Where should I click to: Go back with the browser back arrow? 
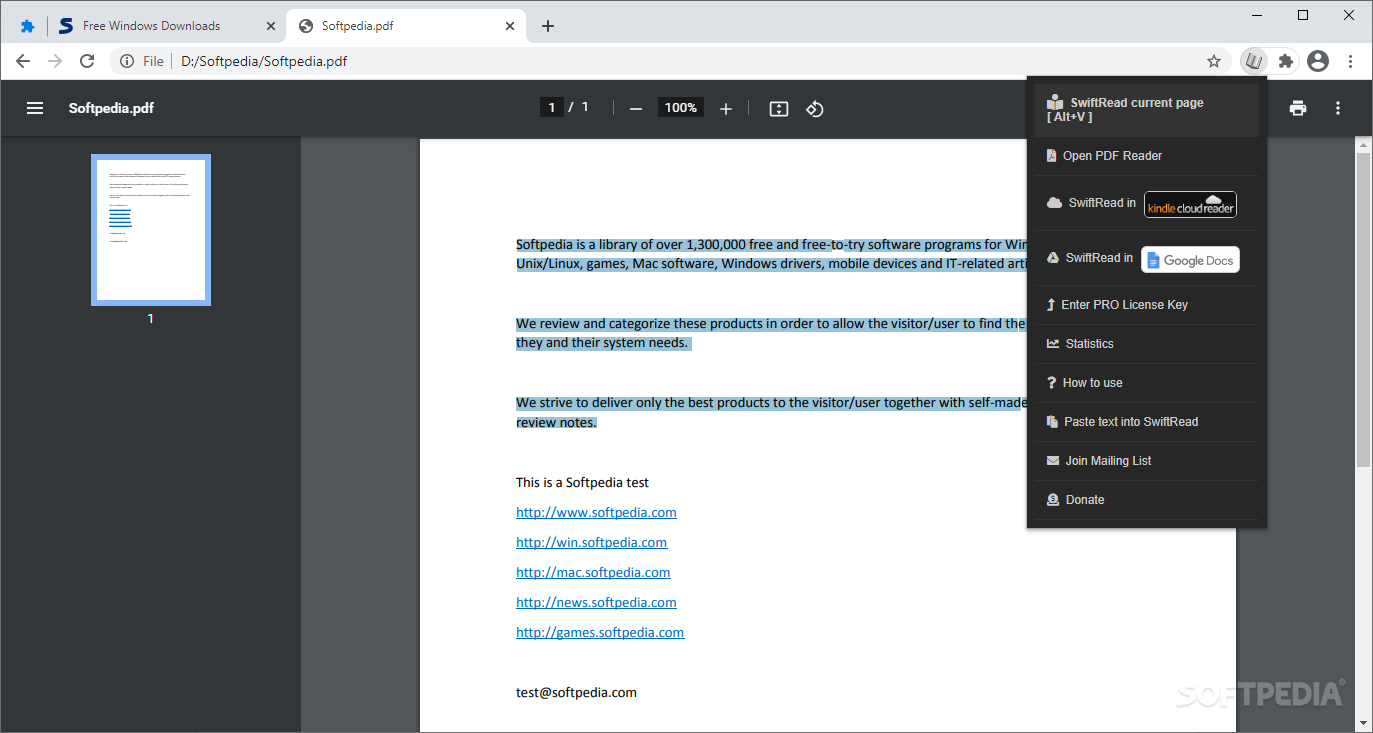coord(23,61)
